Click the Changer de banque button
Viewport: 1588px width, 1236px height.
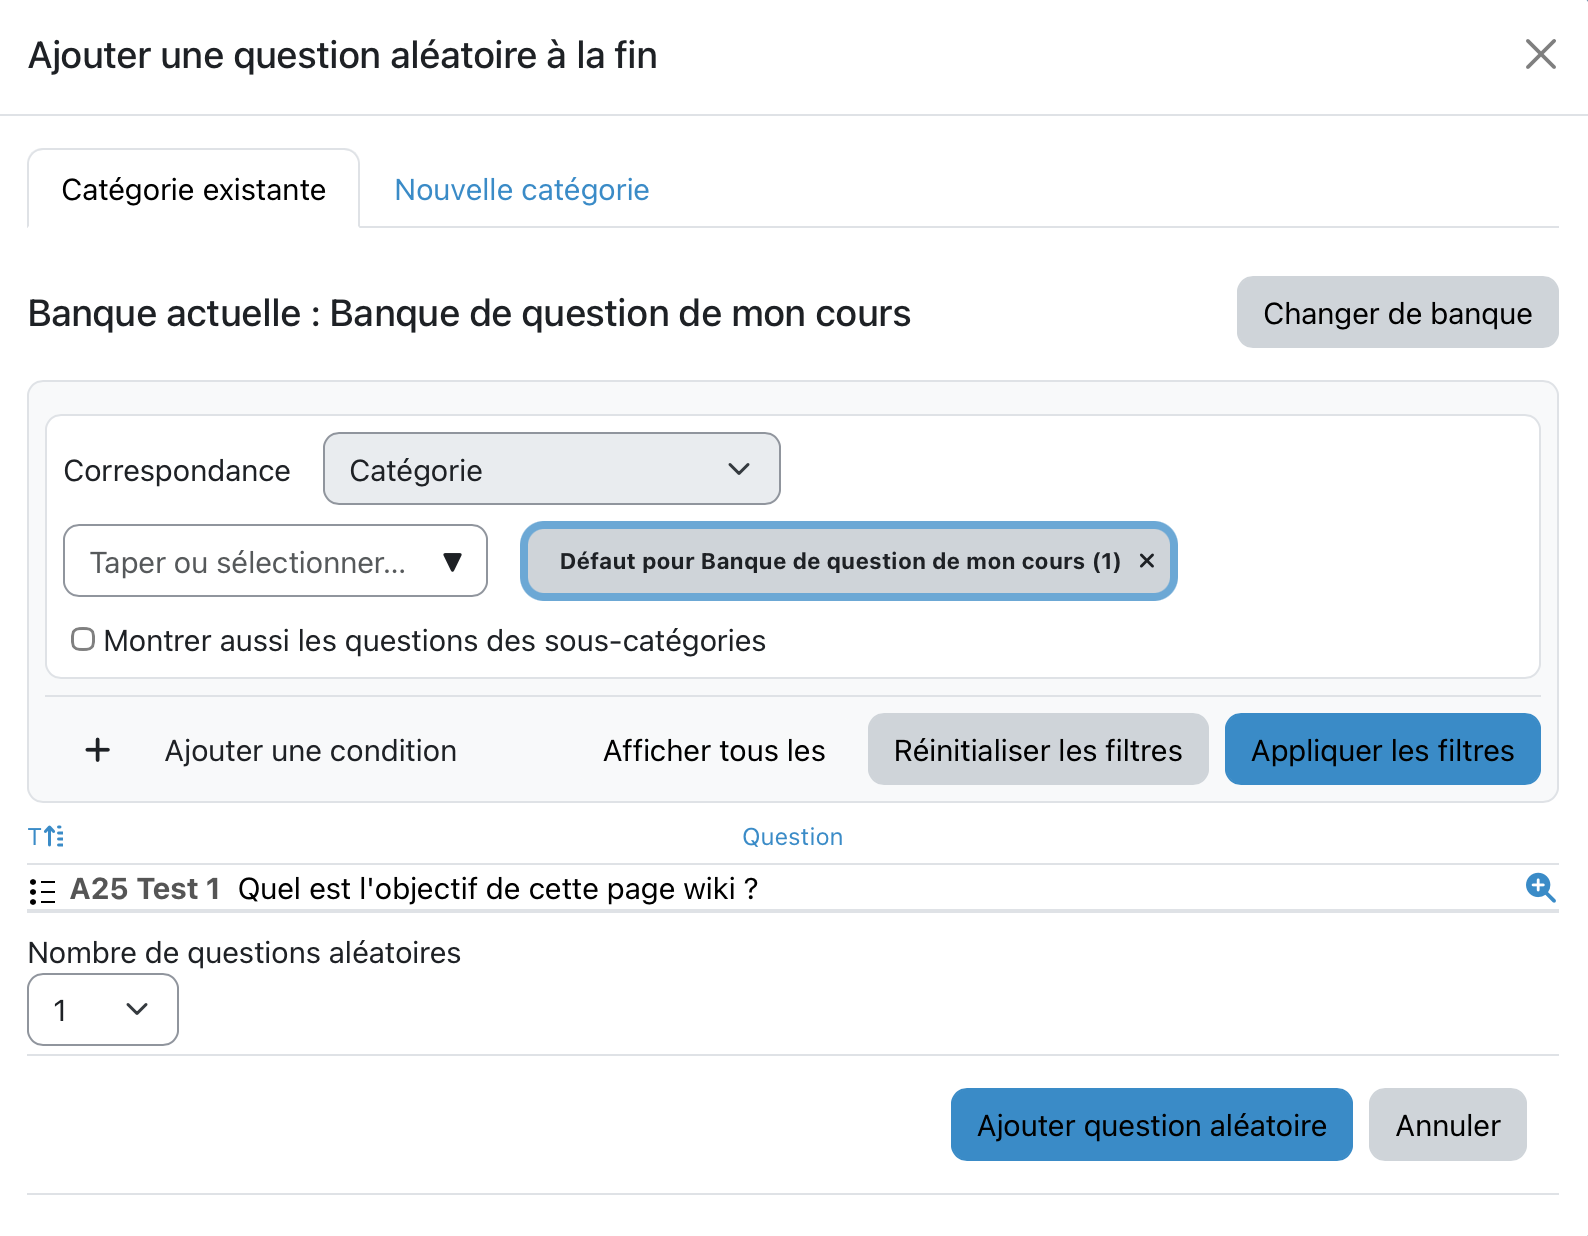[1397, 313]
